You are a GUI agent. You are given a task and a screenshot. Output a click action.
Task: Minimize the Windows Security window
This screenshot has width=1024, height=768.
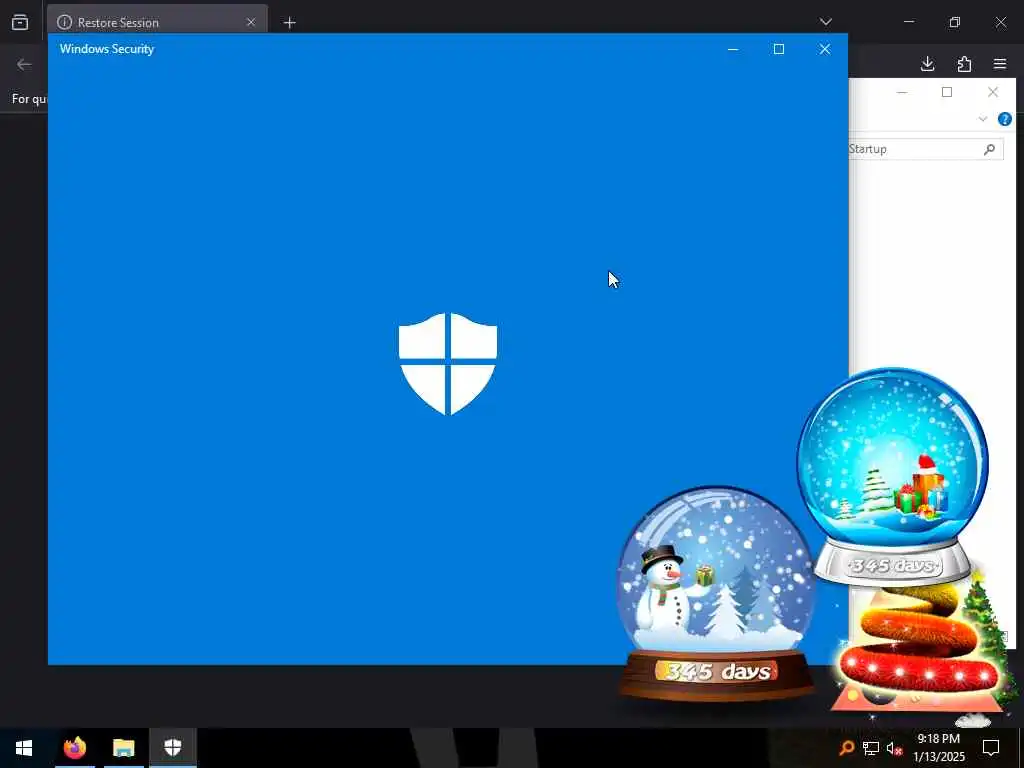click(733, 49)
